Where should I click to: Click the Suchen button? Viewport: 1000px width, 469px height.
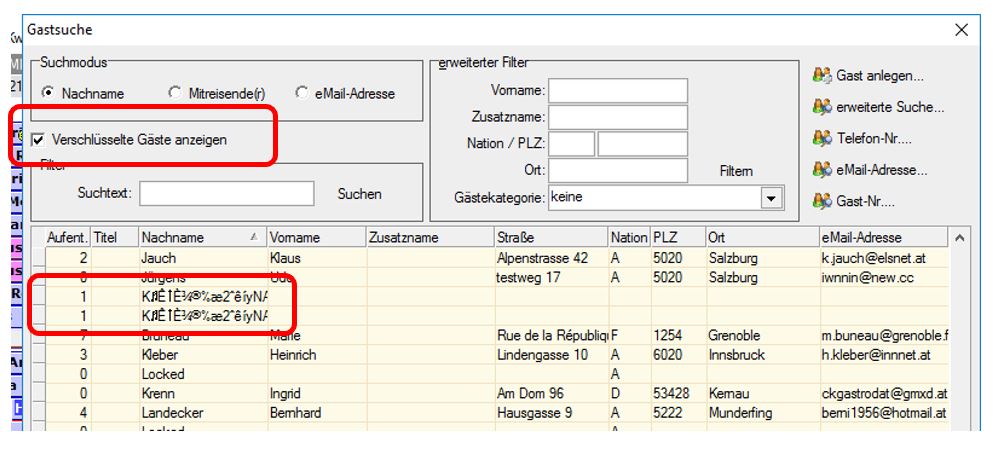[x=360, y=194]
